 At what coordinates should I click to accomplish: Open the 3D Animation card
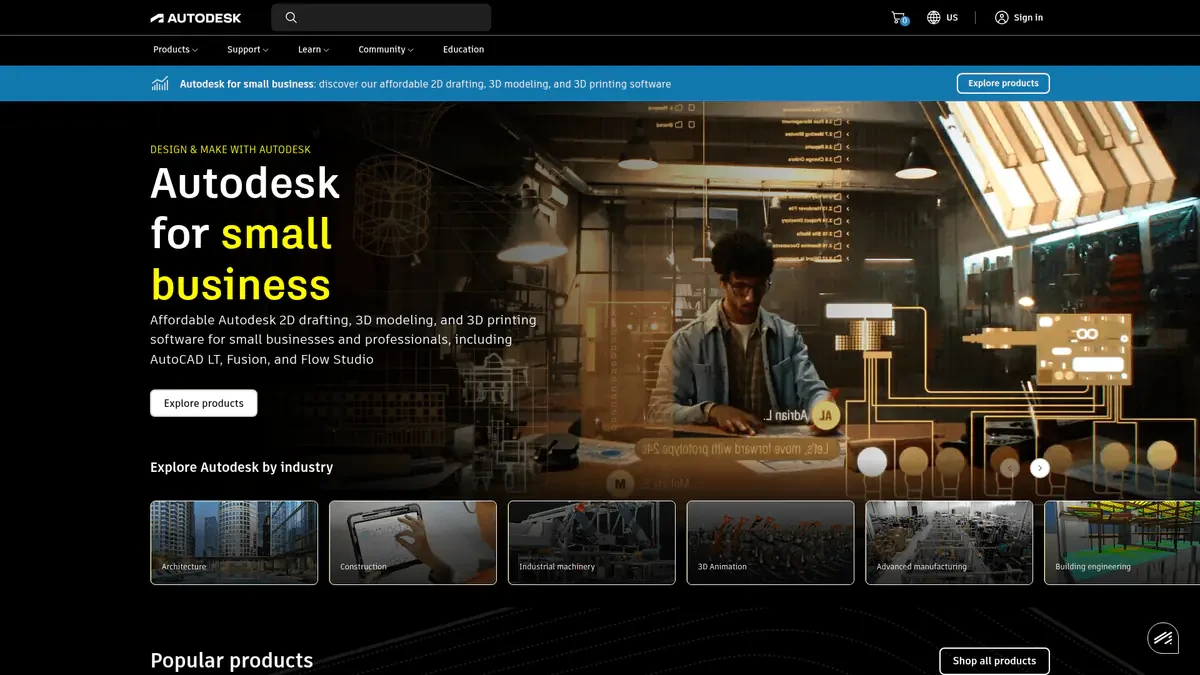pyautogui.click(x=770, y=542)
